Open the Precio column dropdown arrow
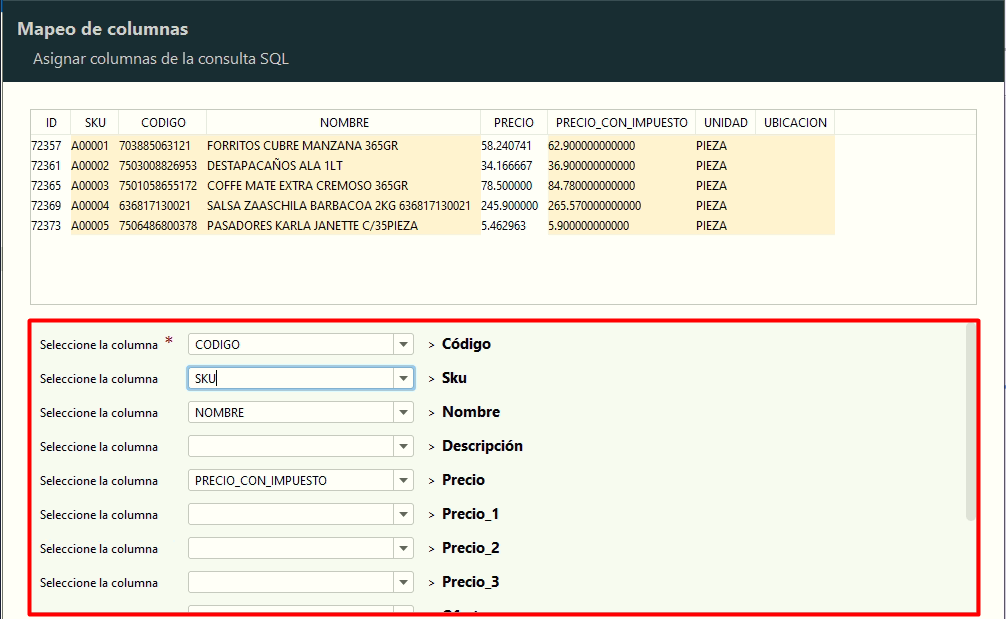 [x=403, y=480]
